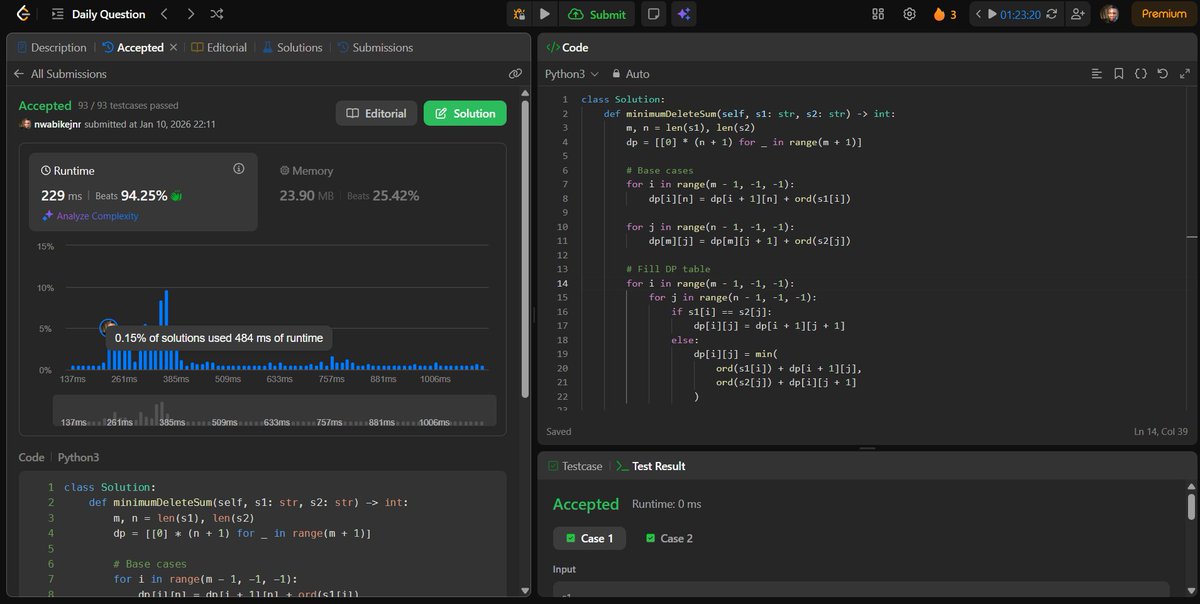Click the invite user icon

click(1077, 15)
